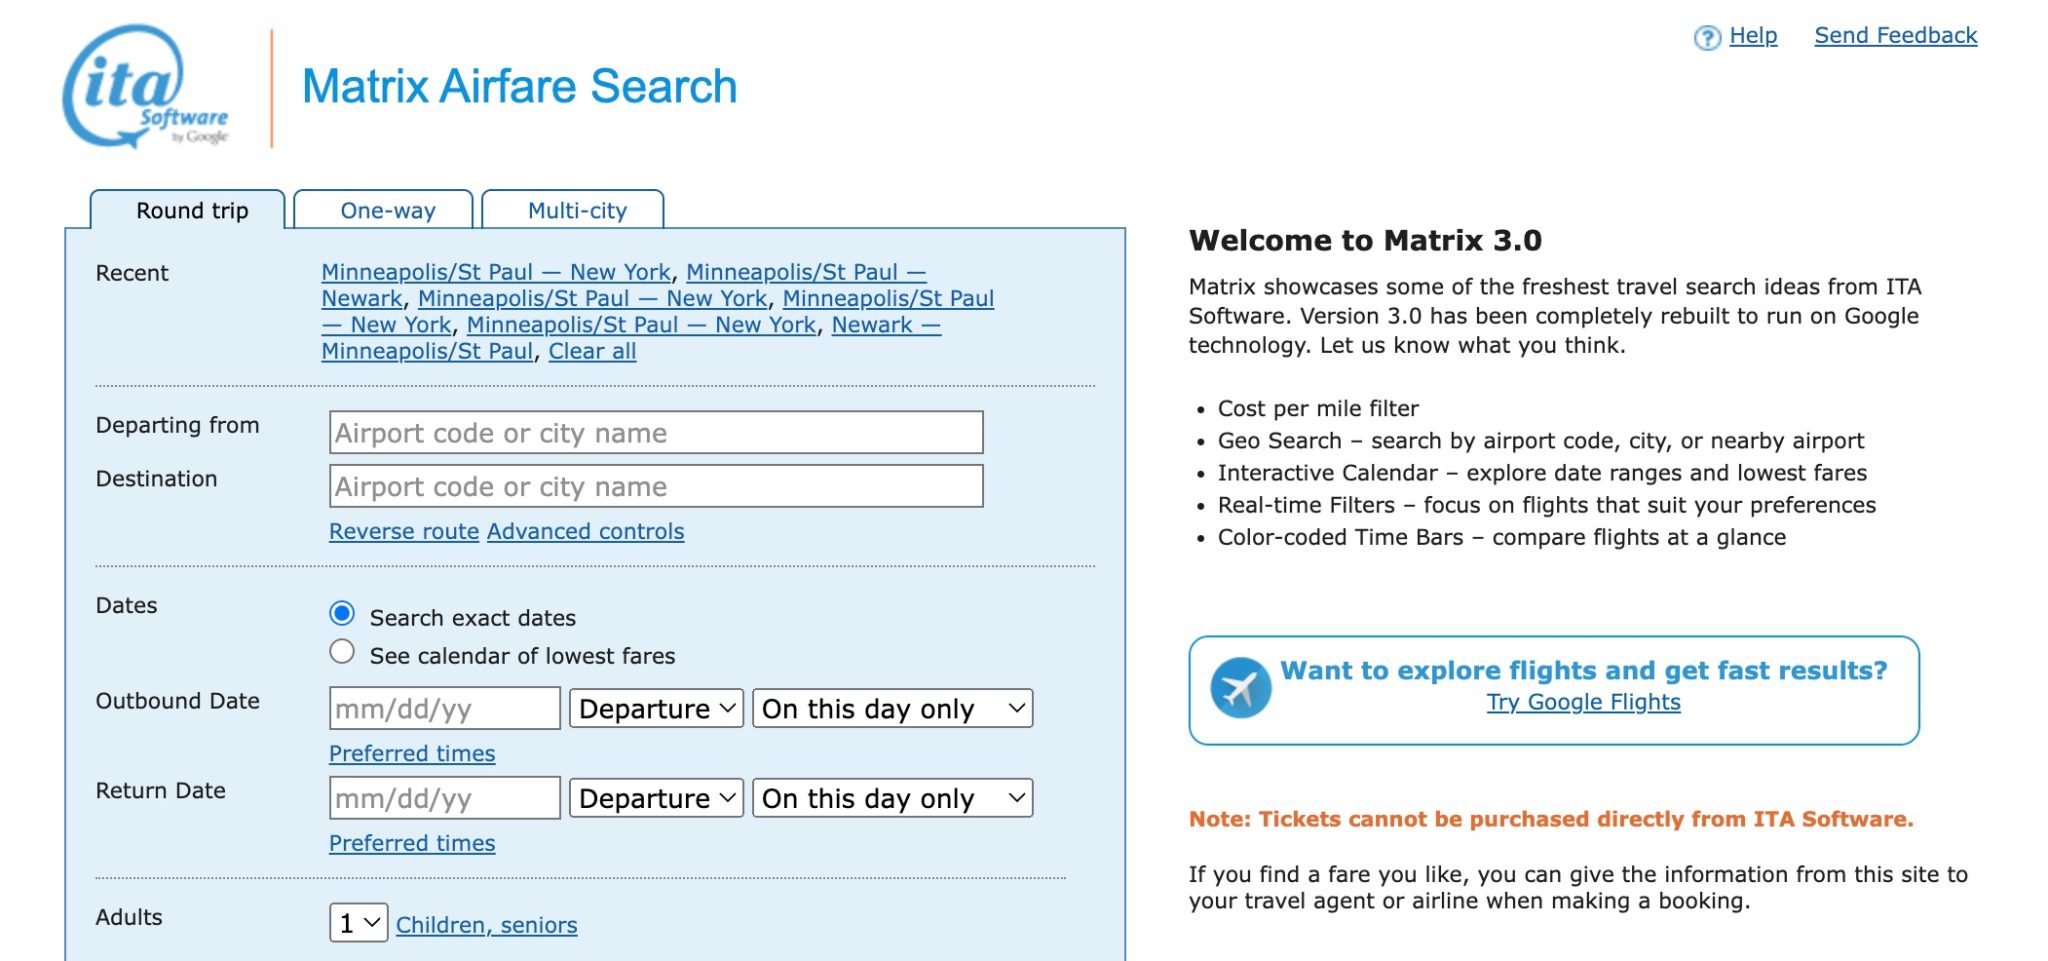Click the ITA Software logo

(x=145, y=88)
